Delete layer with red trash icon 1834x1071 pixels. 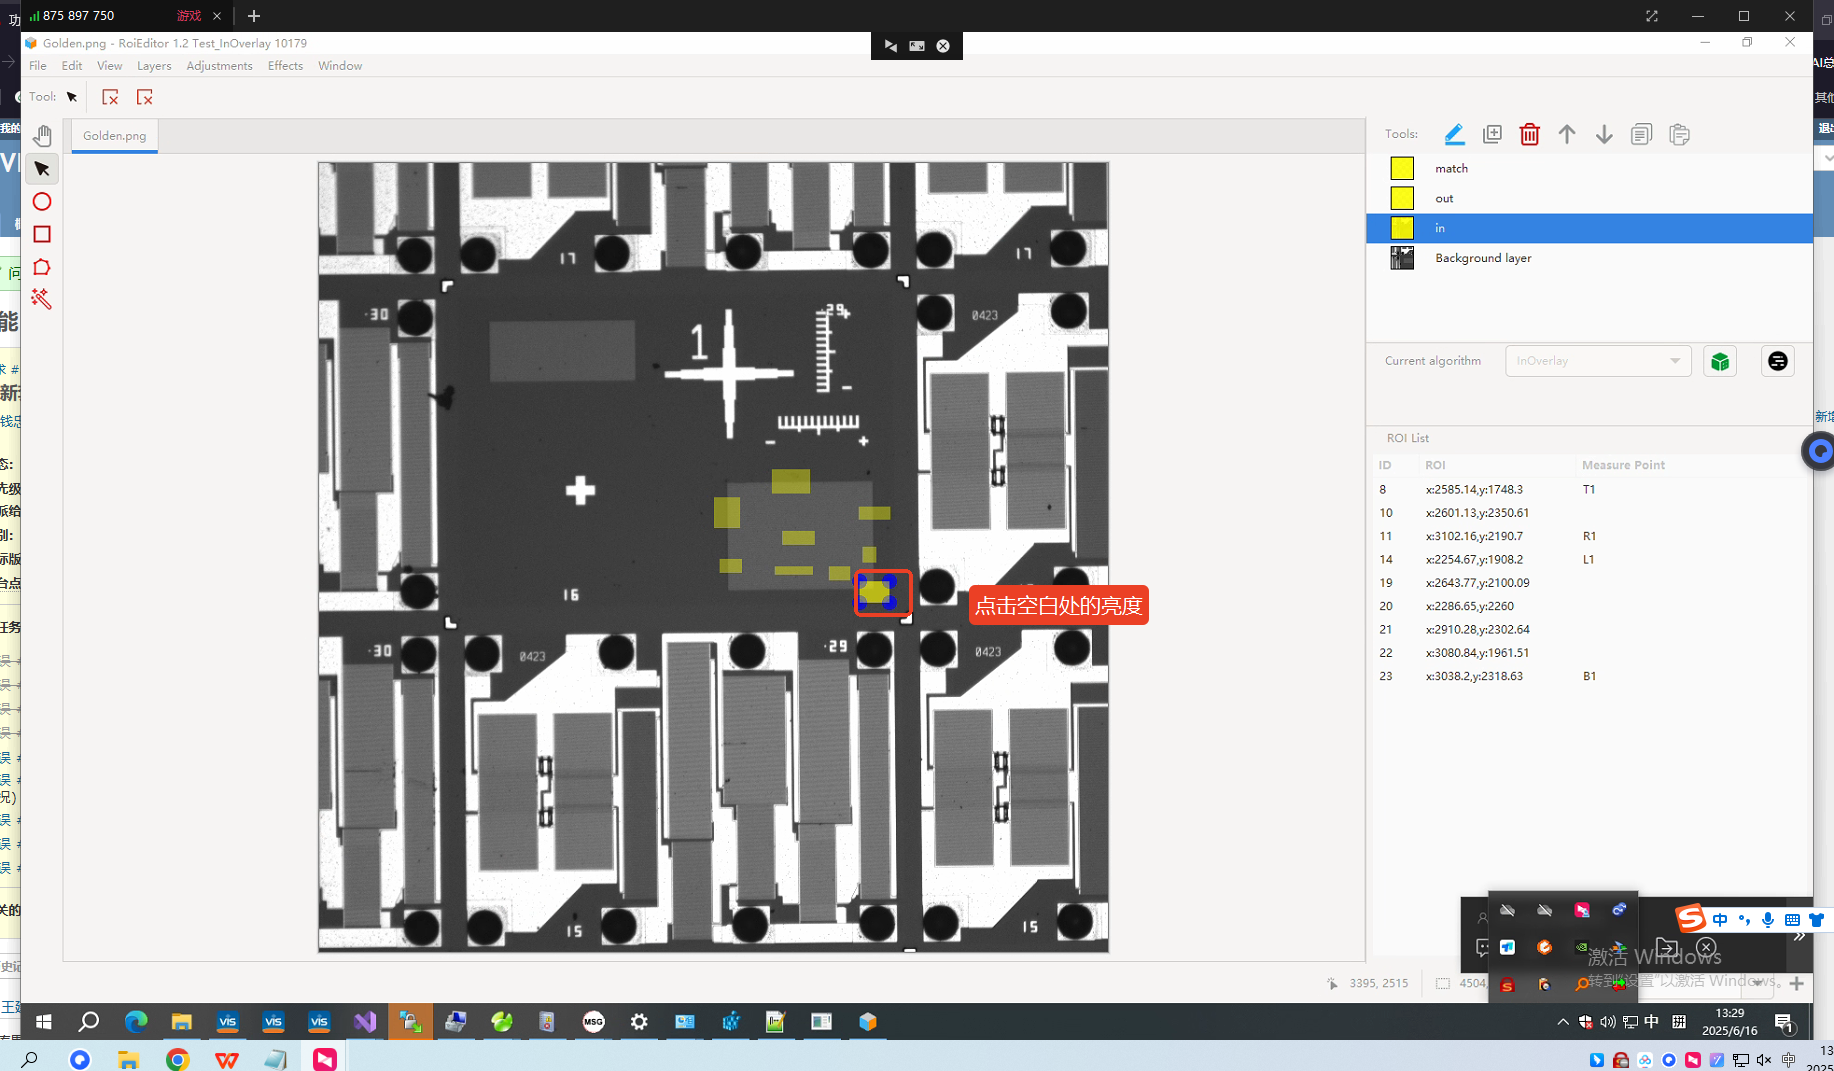coord(1529,134)
